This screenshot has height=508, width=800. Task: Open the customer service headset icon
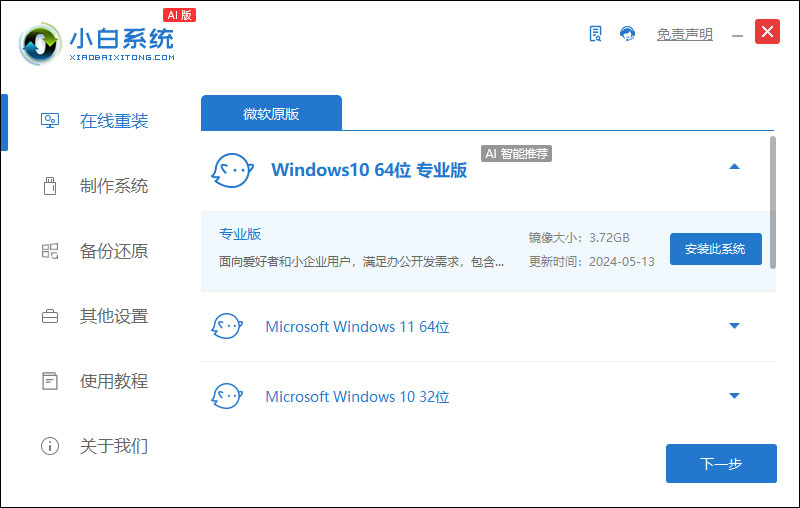click(x=627, y=34)
